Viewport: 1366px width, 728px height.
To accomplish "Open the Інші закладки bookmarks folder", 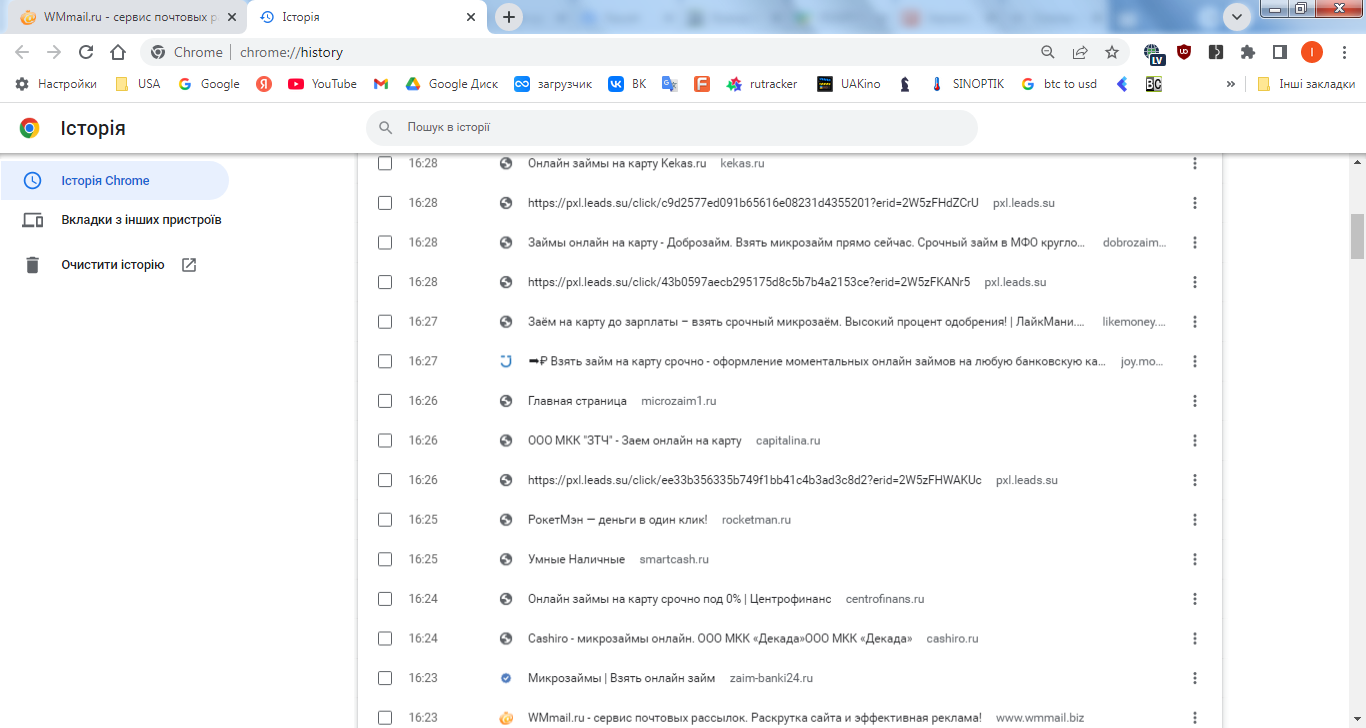I will pos(1306,84).
